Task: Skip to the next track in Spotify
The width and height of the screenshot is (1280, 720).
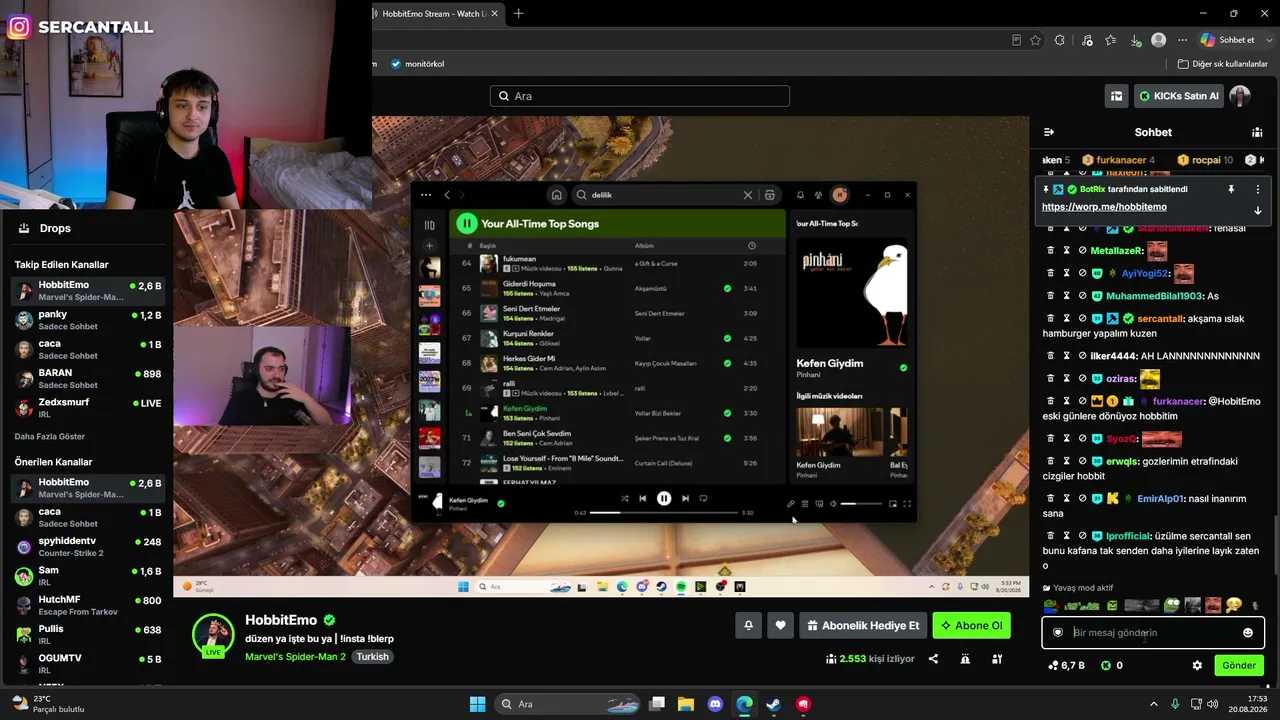Action: pos(685,498)
